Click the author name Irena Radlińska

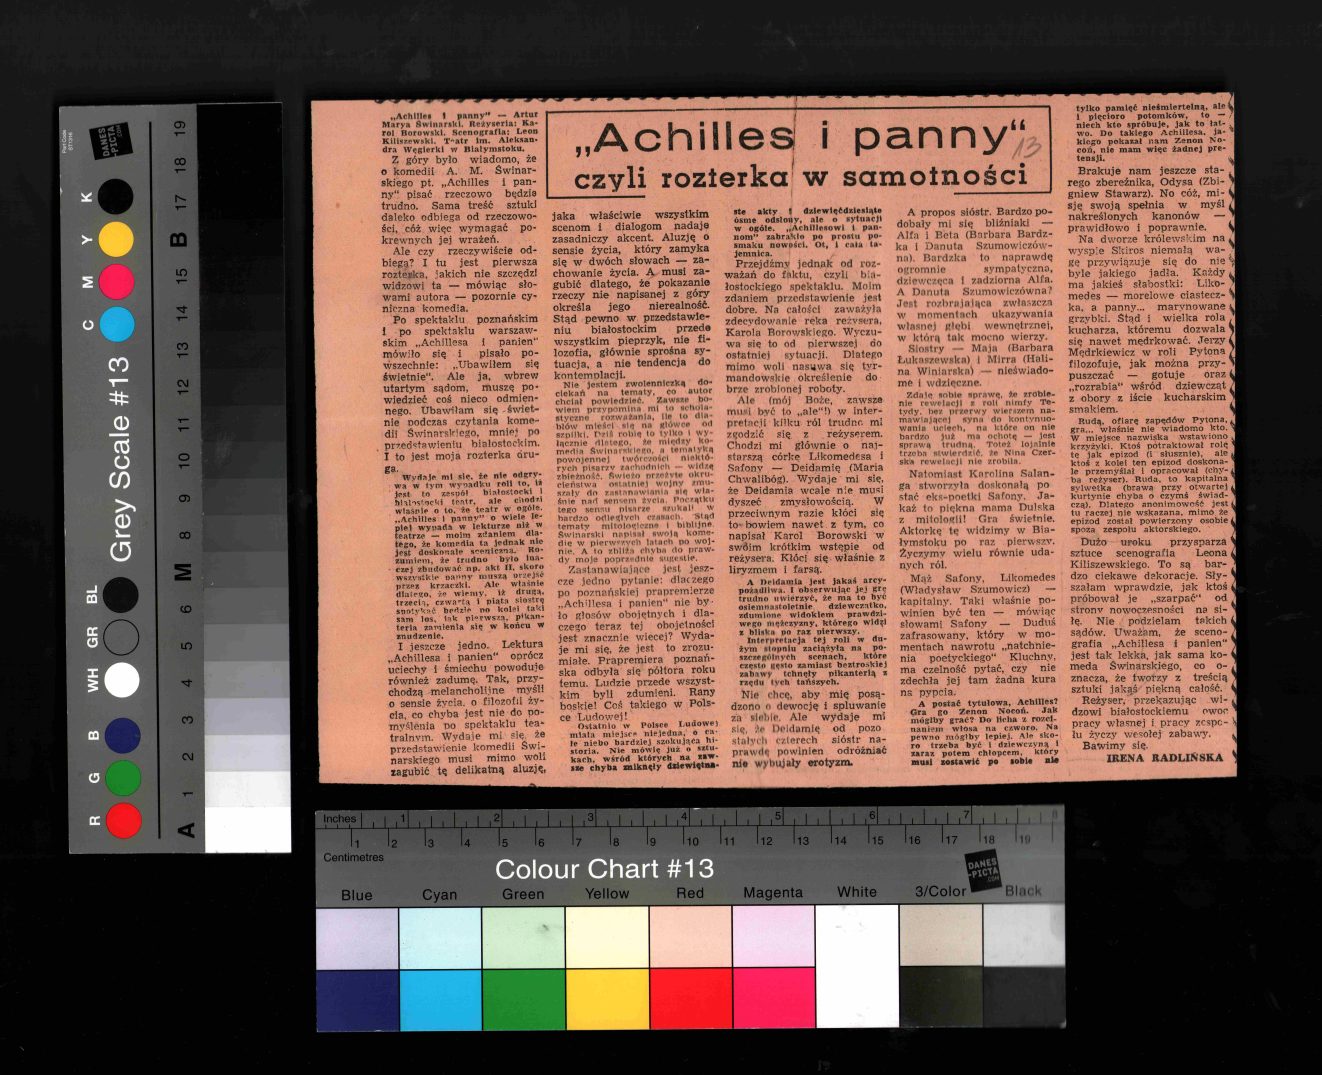(x=1165, y=758)
